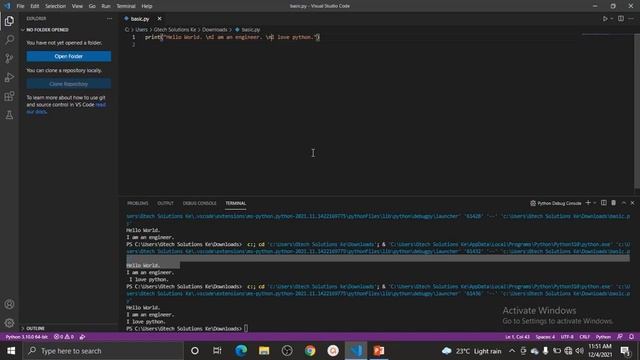The height and width of the screenshot is (360, 640).
Task: Select the Python Debug Console terminal
Action: (x=556, y=203)
